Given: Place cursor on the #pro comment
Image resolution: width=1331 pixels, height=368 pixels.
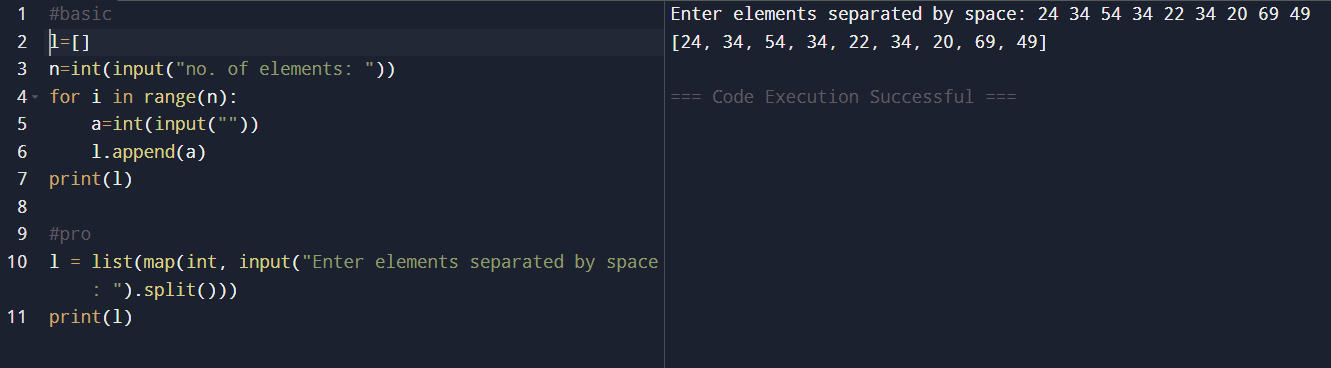Looking at the screenshot, I should [70, 235].
